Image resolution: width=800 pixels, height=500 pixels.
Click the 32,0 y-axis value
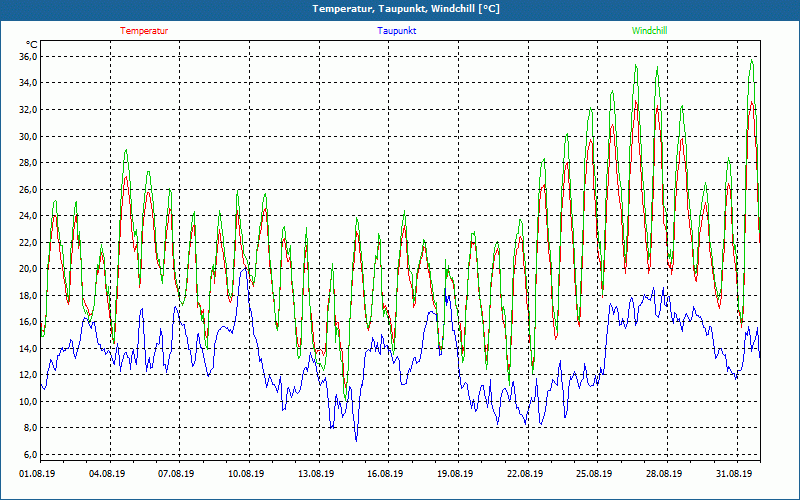point(28,110)
